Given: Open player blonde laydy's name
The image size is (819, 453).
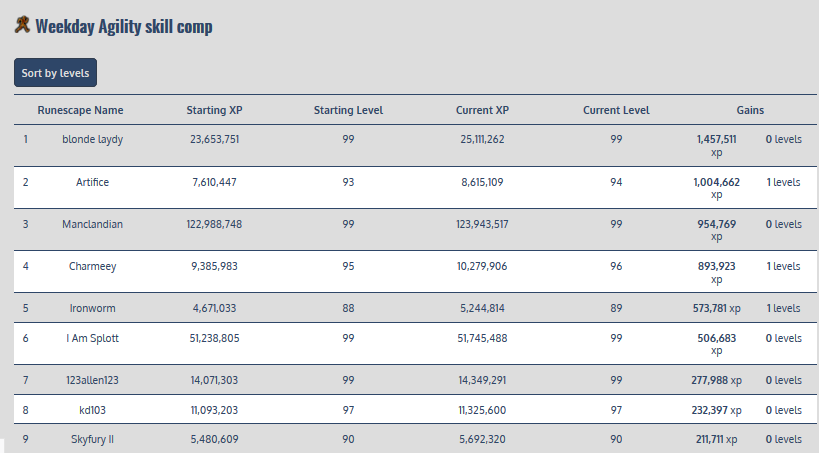Looking at the screenshot, I should point(92,139).
